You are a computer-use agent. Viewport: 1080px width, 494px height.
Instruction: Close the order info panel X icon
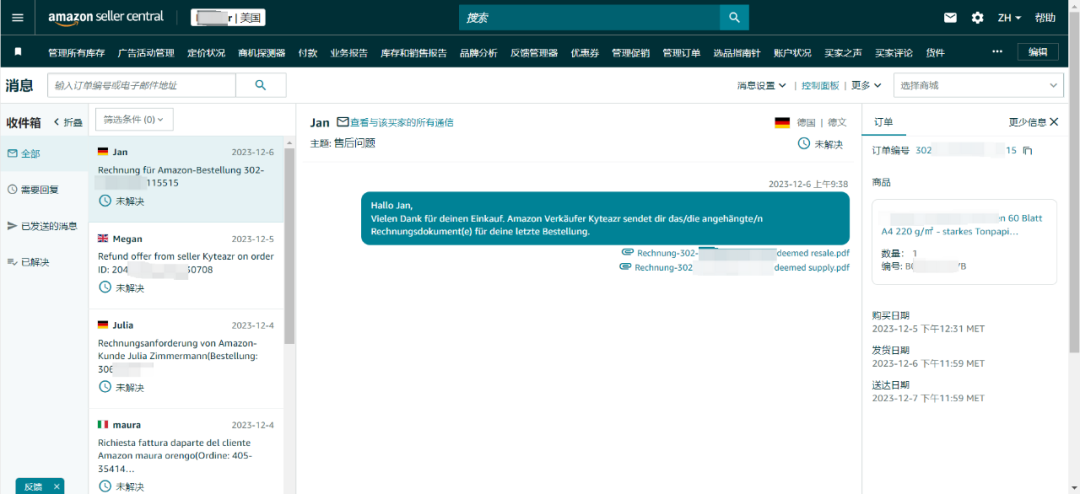click(x=1054, y=122)
